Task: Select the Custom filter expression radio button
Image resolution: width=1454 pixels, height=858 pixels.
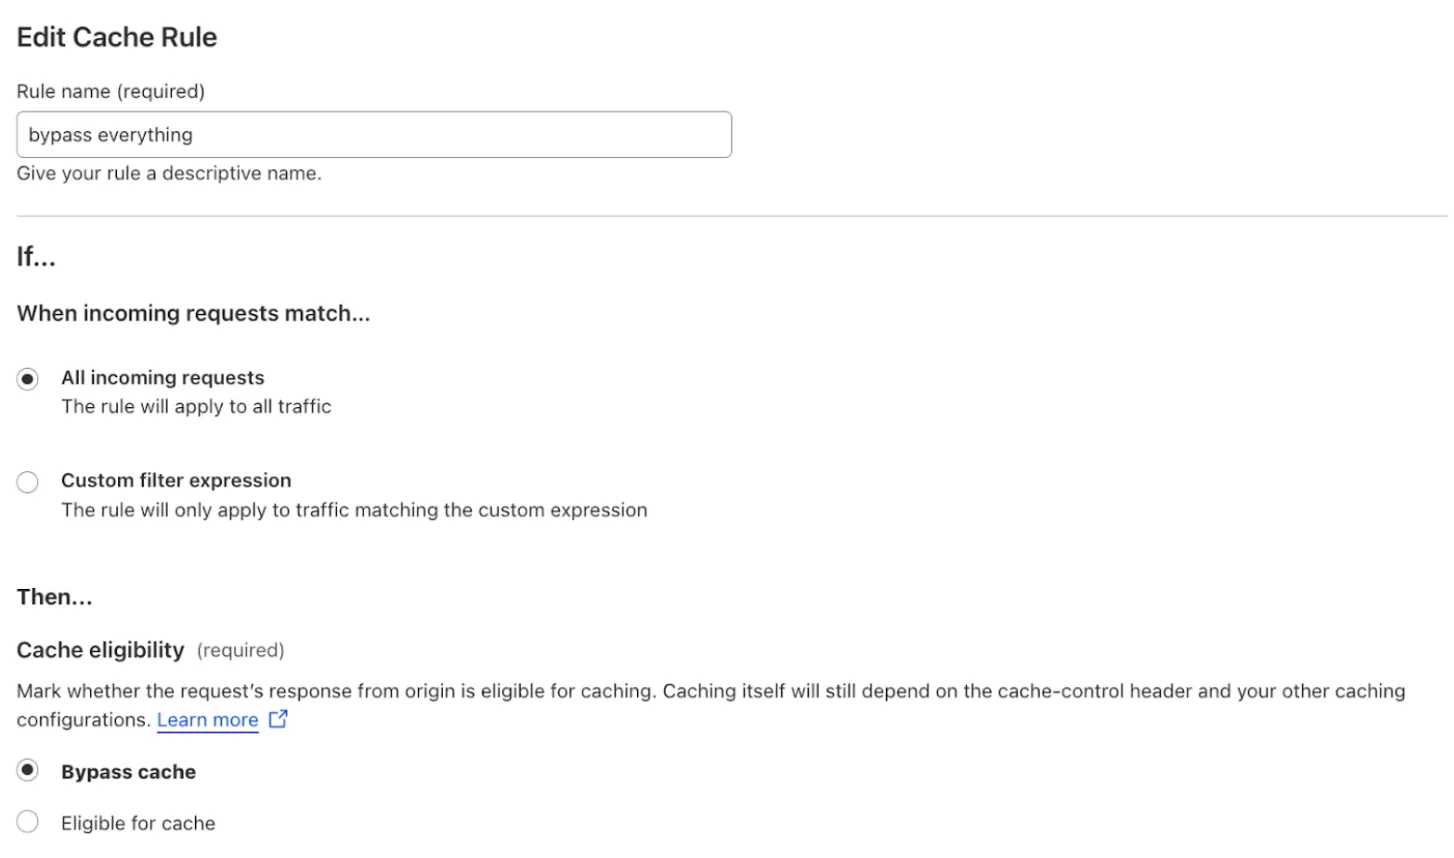Action: 28,482
